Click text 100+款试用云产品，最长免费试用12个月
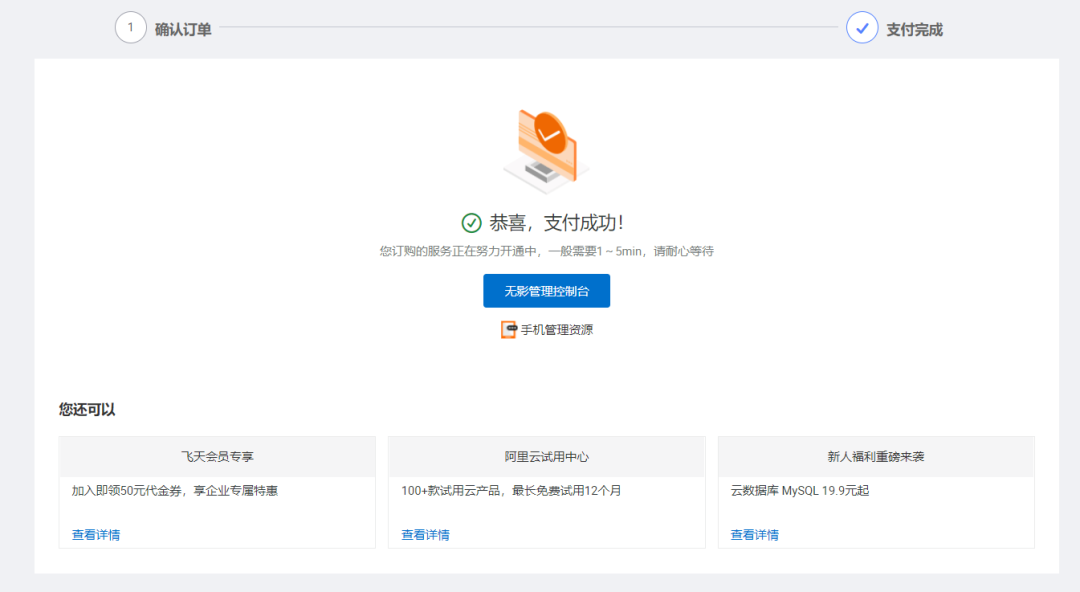Viewport: 1080px width, 592px height. (511, 491)
